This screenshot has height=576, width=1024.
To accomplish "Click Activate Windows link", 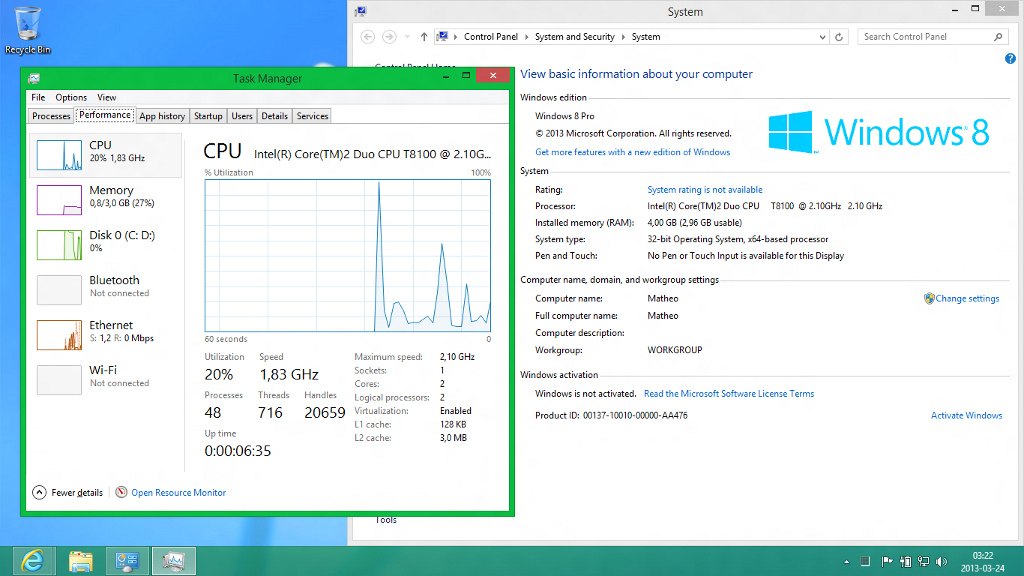I will point(966,416).
